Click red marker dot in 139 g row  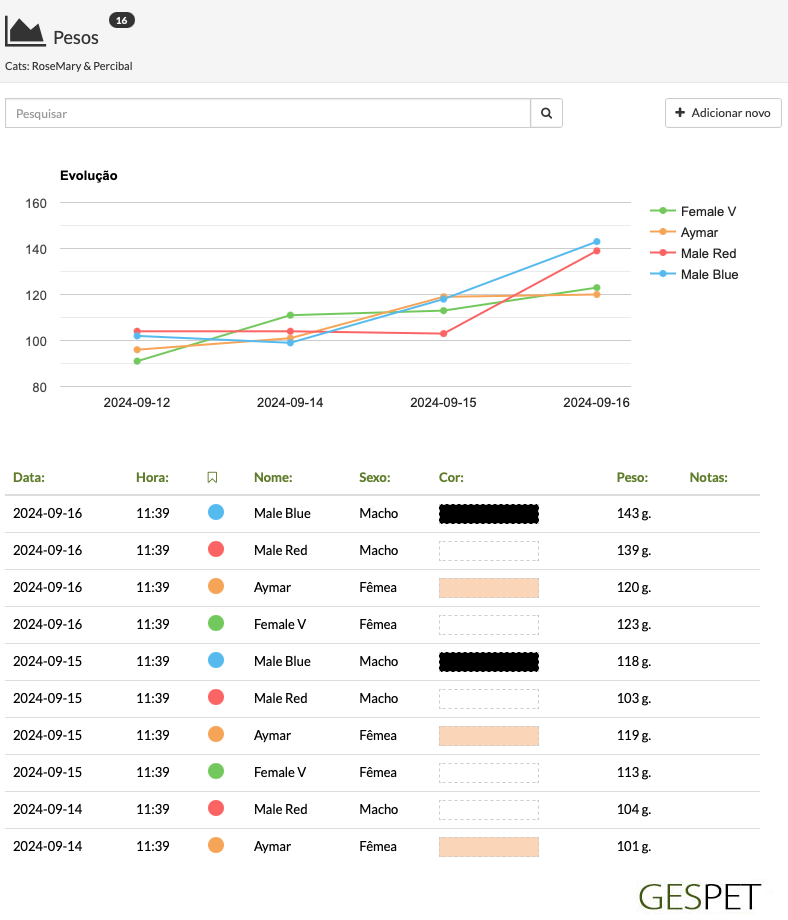[216, 549]
